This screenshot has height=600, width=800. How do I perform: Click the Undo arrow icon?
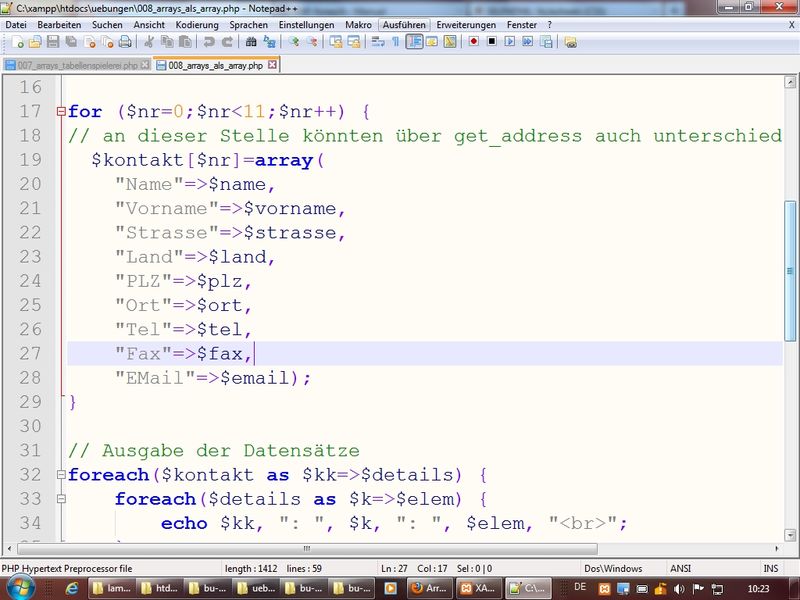209,42
